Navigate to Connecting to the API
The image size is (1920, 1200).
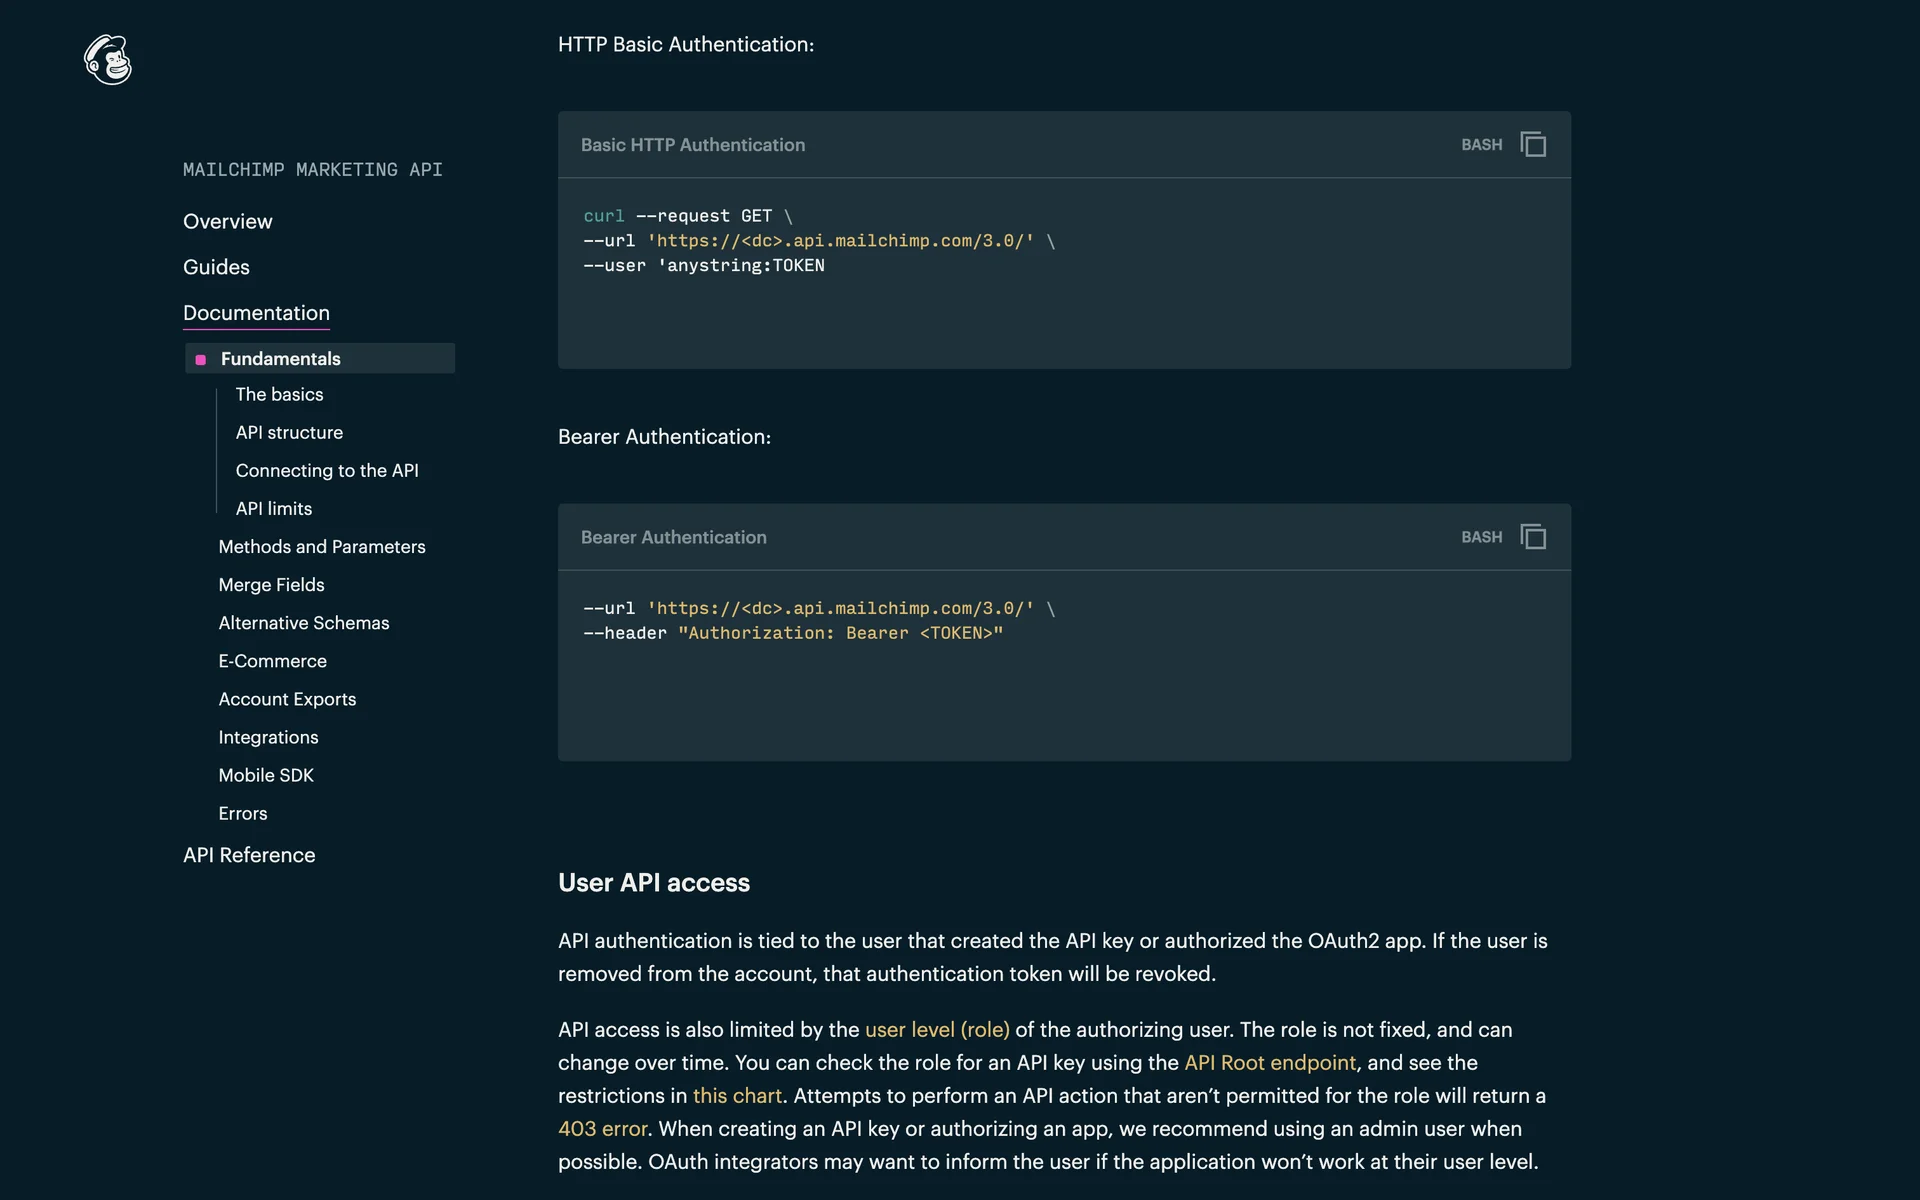click(327, 471)
